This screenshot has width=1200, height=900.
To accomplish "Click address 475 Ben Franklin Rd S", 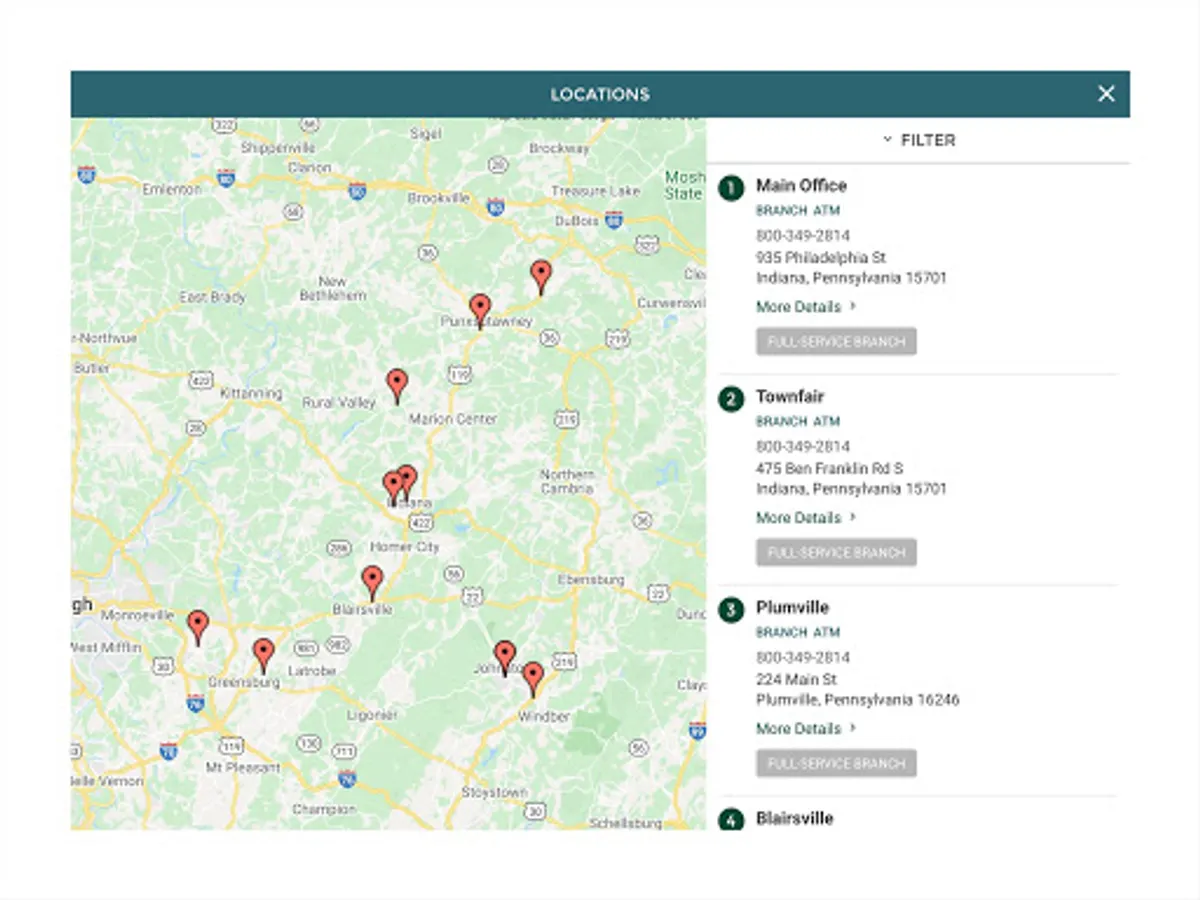I will [x=829, y=469].
